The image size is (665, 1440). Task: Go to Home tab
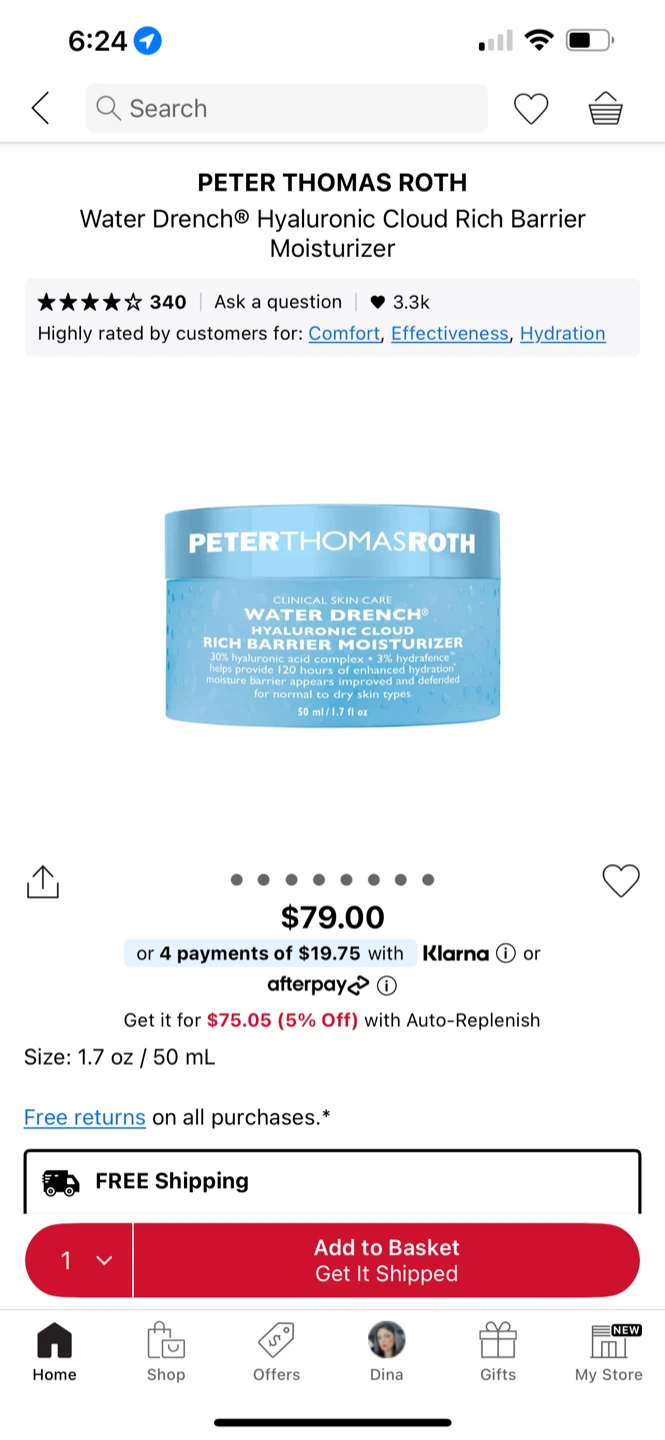pyautogui.click(x=54, y=1352)
